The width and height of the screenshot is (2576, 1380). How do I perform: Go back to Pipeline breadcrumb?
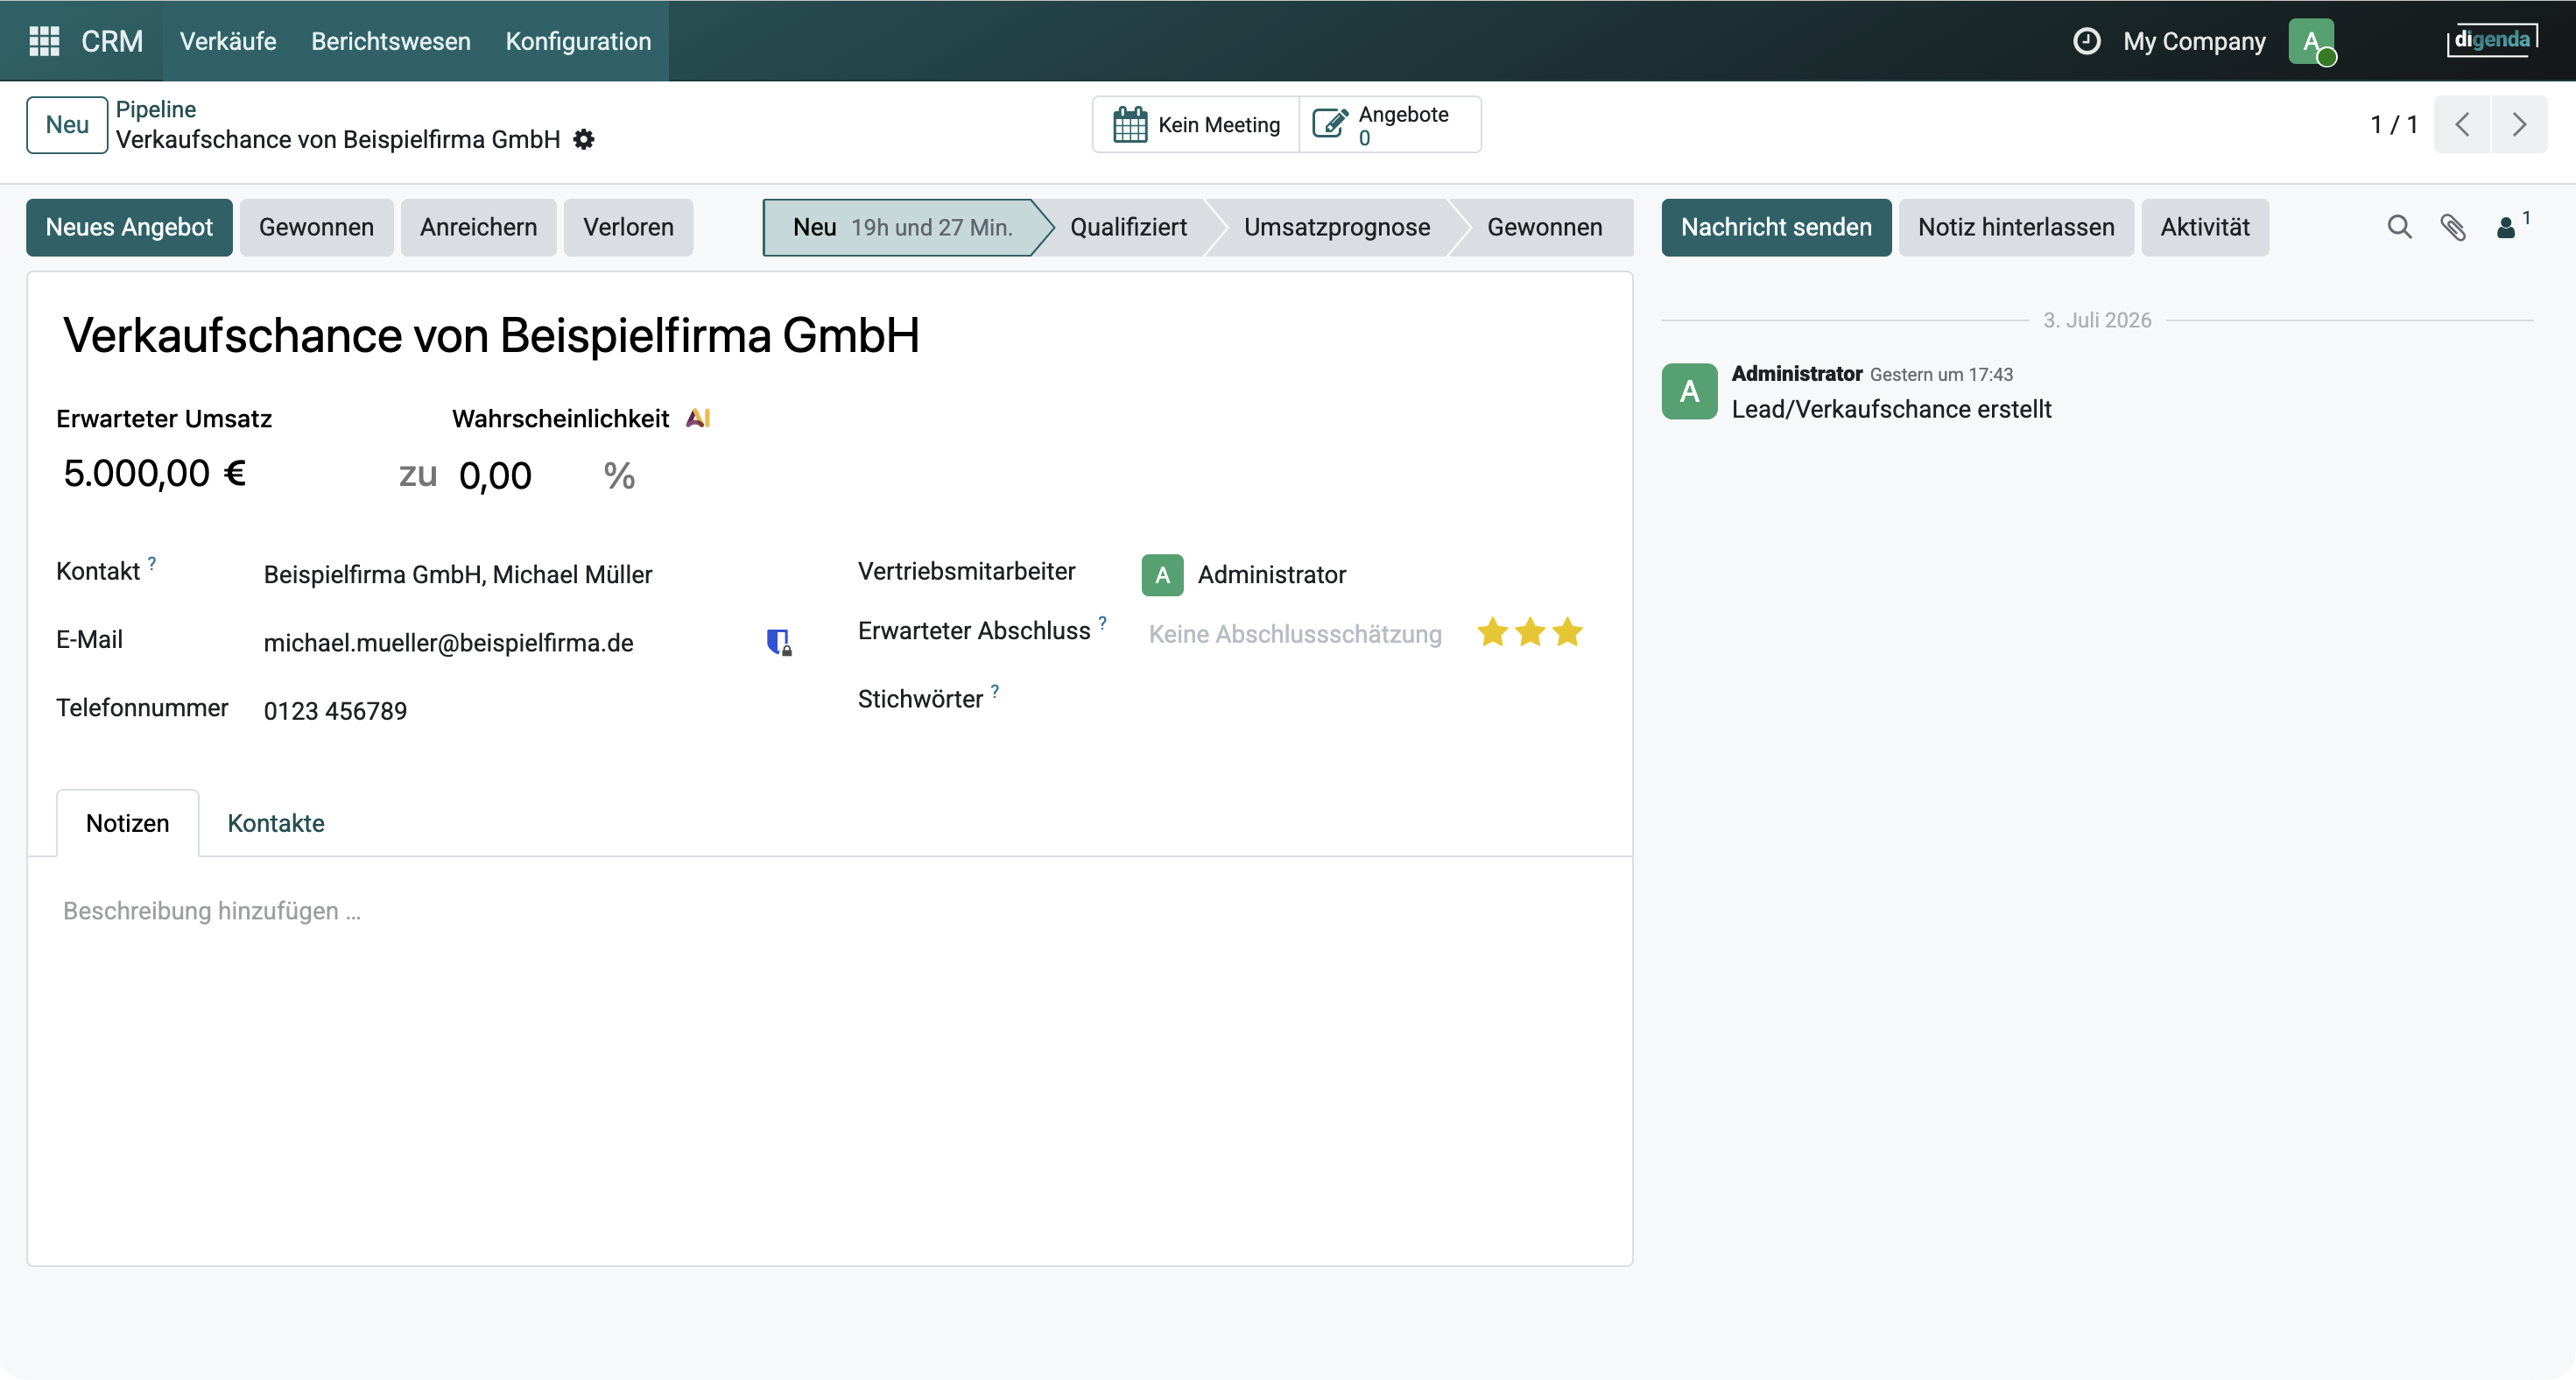[156, 109]
